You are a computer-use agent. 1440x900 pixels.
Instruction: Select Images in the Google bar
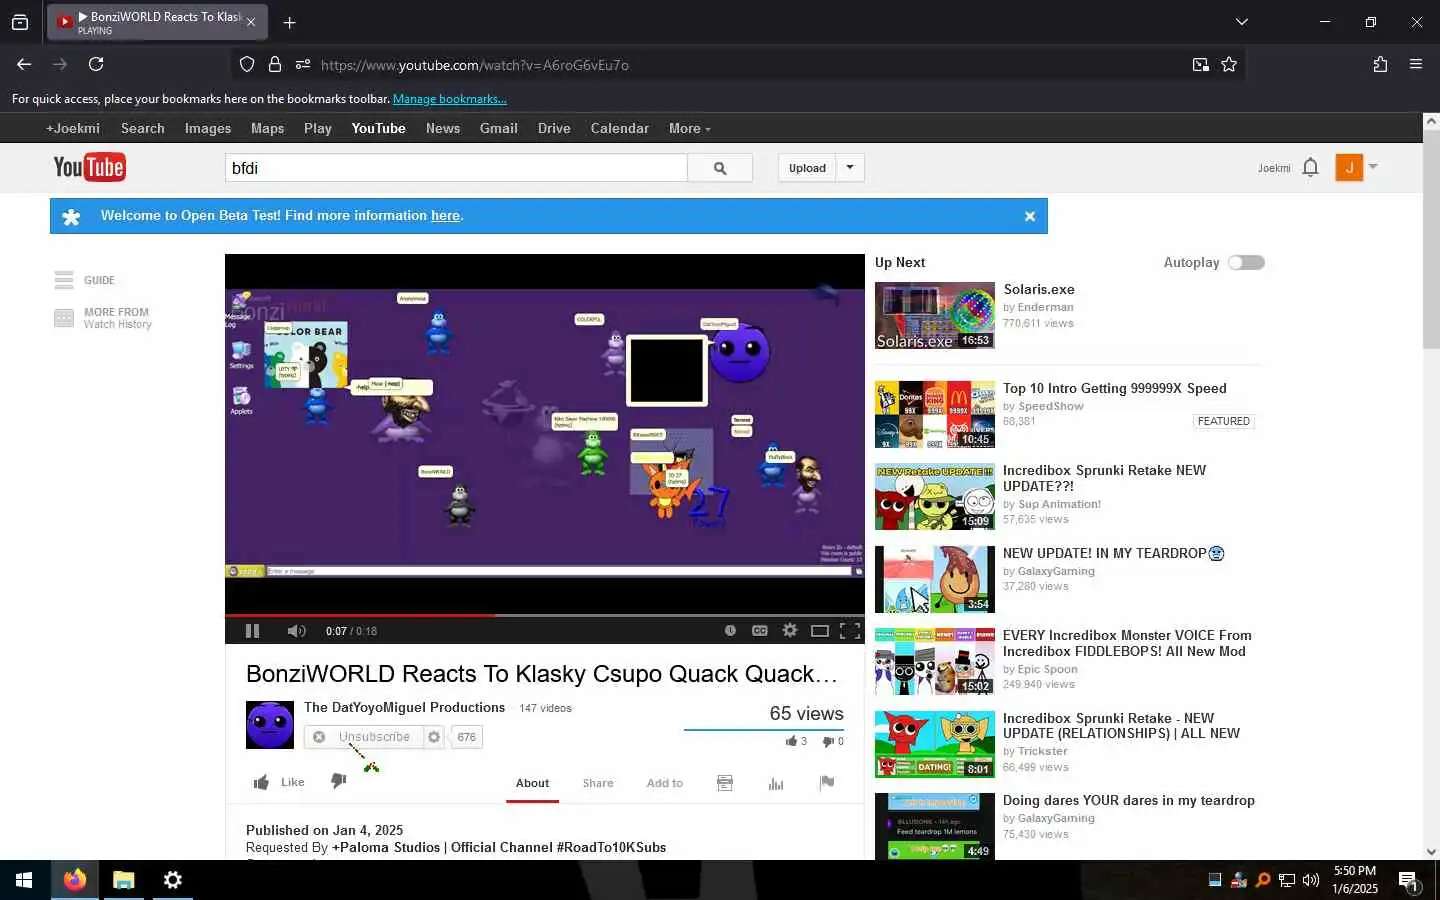[208, 128]
